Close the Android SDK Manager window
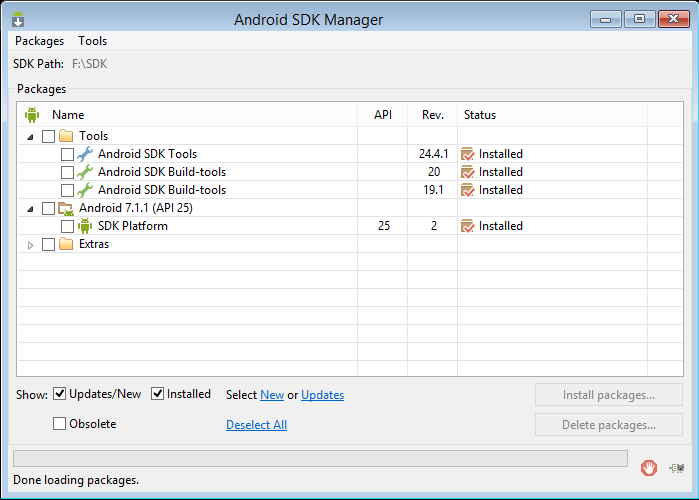This screenshot has width=699, height=500. click(674, 19)
